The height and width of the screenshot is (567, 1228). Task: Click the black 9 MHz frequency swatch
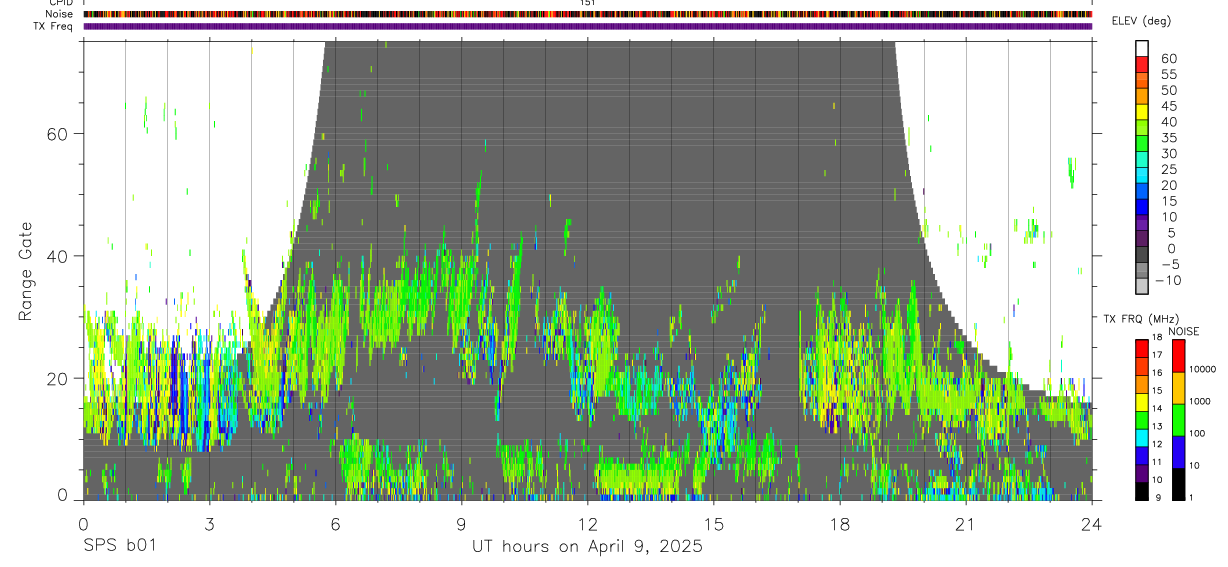click(x=1141, y=490)
